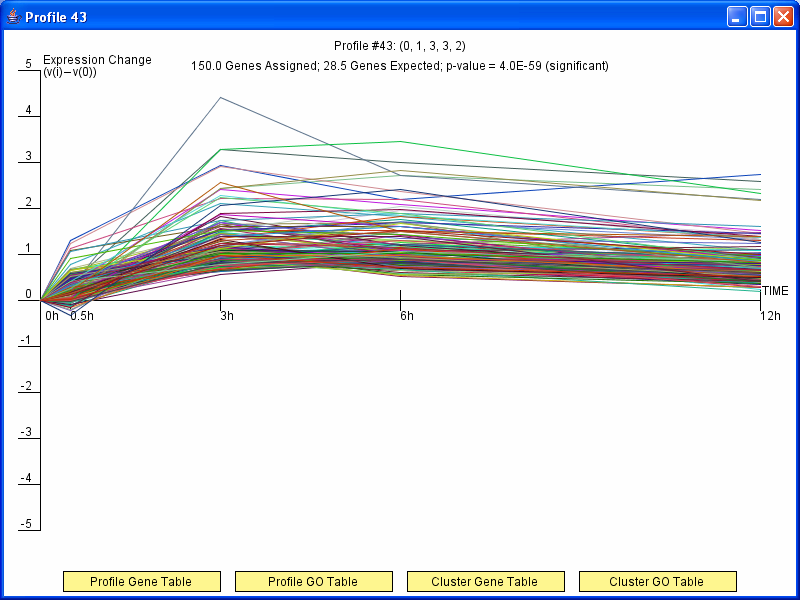Click the 12h time axis label
This screenshot has width=800, height=600.
[770, 316]
